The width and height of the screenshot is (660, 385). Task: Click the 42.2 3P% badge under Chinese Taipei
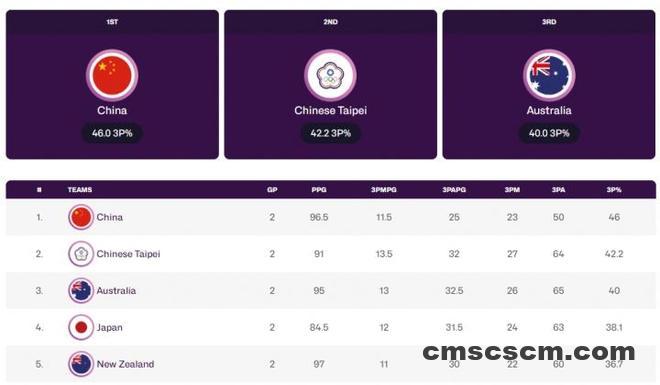tap(330, 133)
